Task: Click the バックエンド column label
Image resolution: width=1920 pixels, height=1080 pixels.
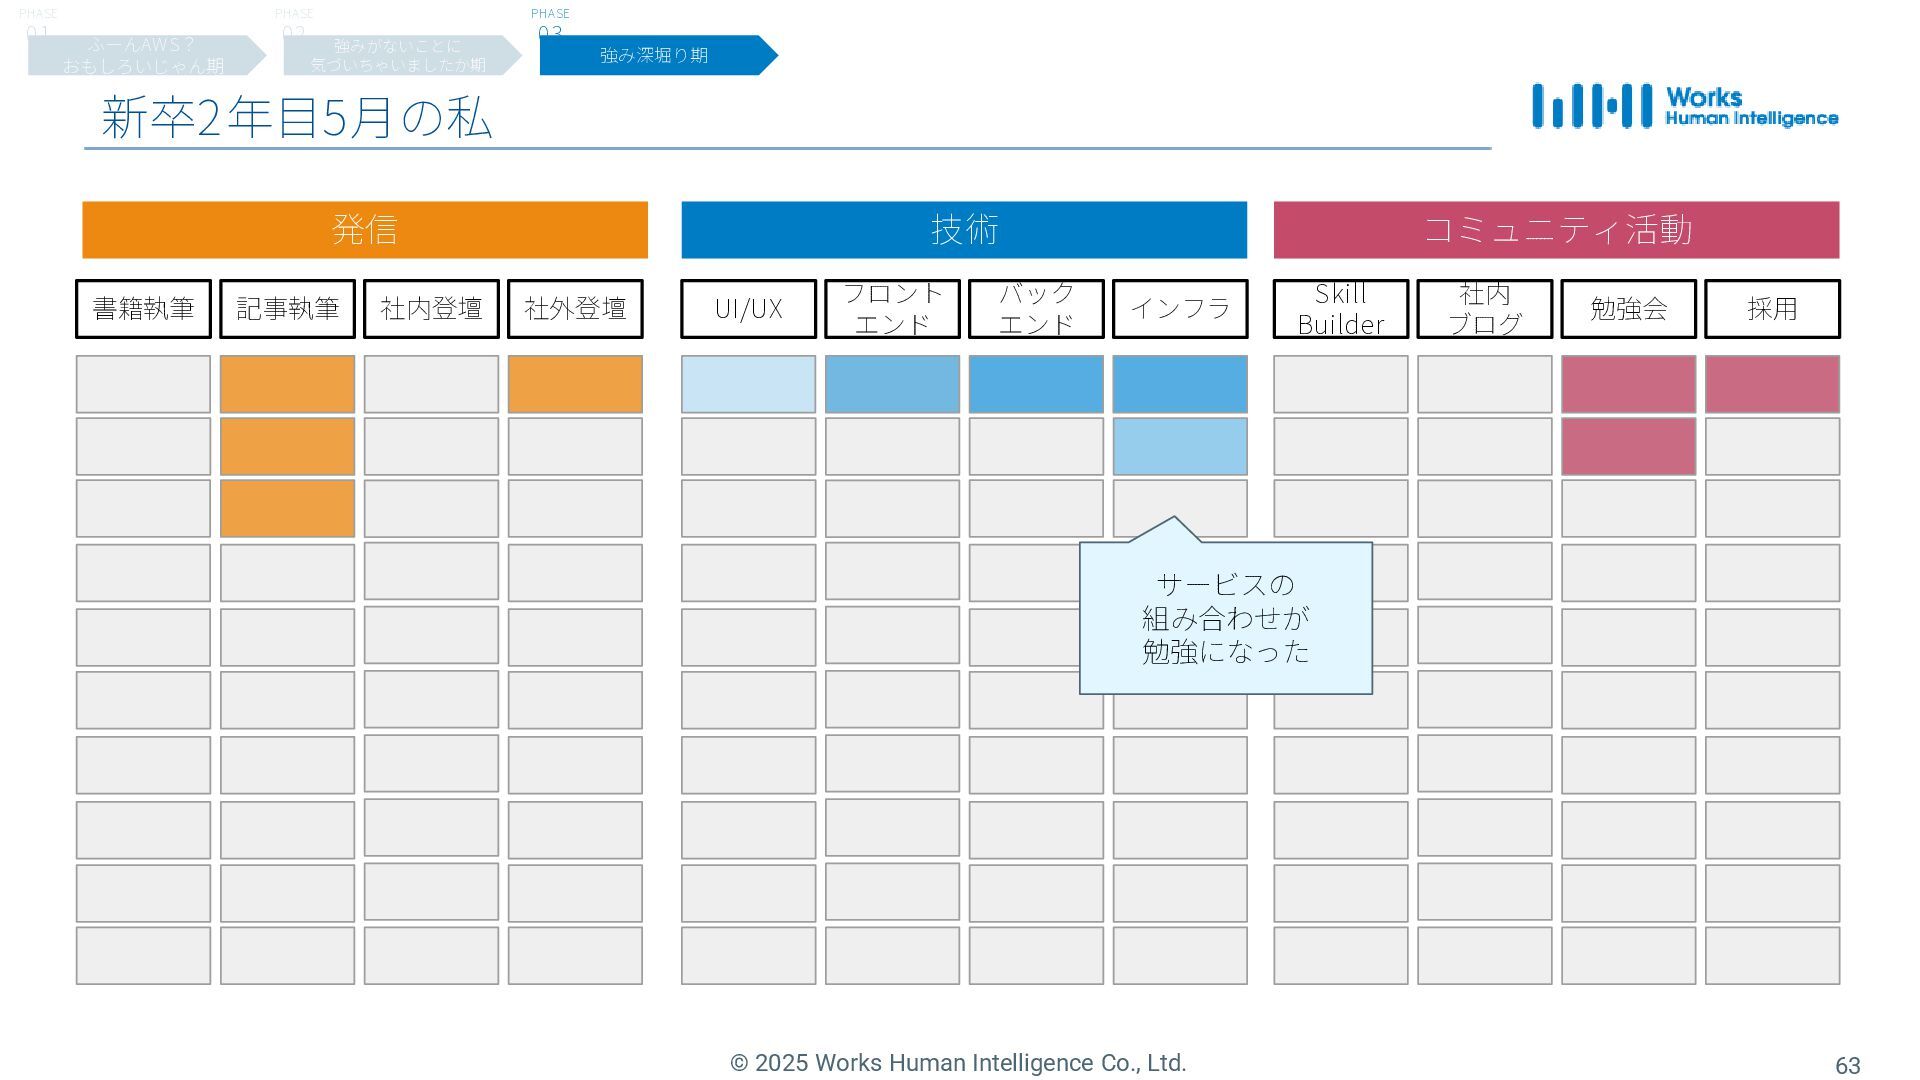Action: pos(1036,309)
